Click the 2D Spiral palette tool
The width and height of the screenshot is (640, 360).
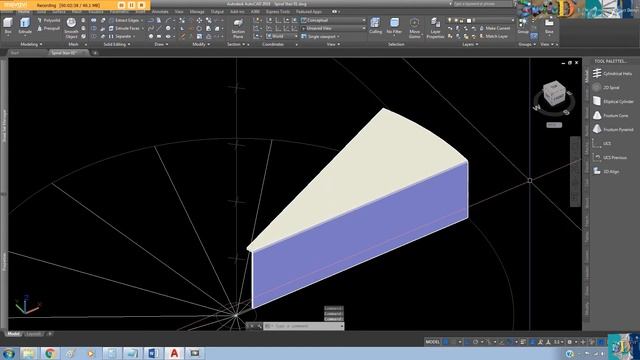pyautogui.click(x=607, y=87)
